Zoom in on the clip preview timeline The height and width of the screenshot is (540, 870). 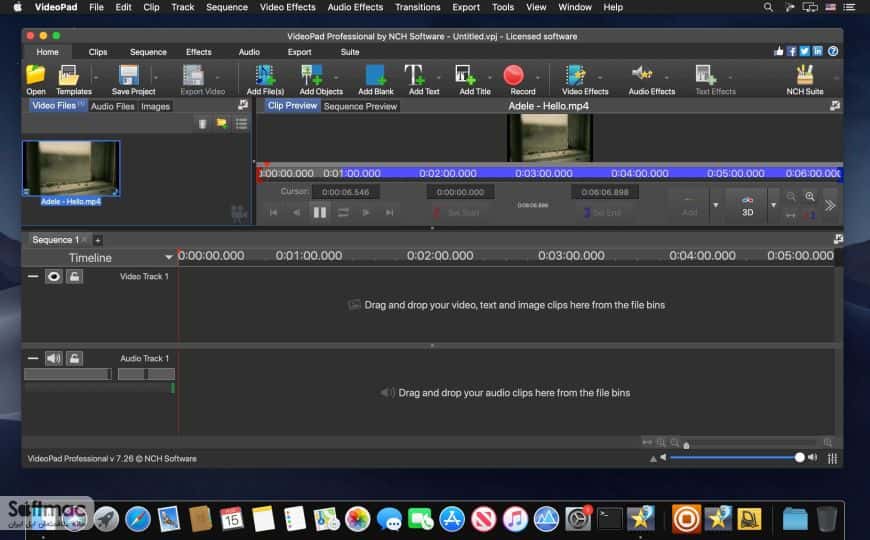coord(810,196)
